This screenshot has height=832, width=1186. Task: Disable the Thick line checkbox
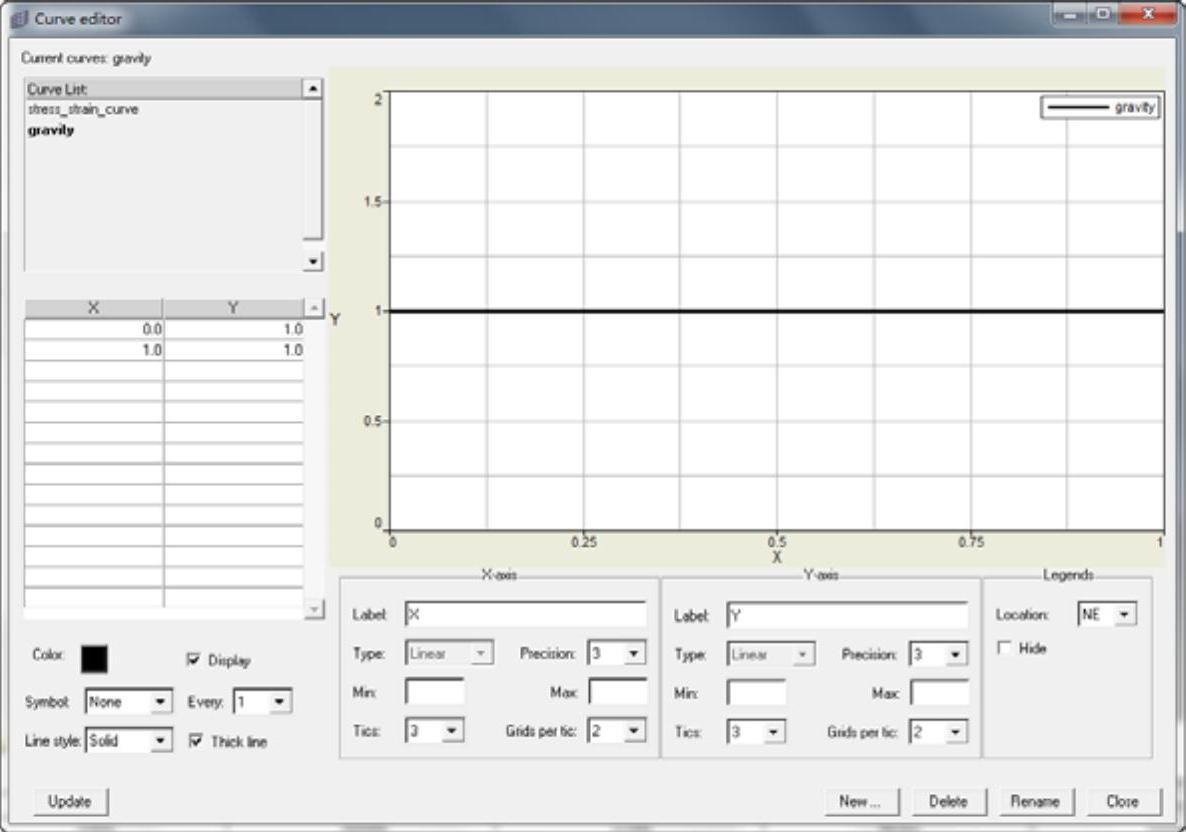coord(194,742)
